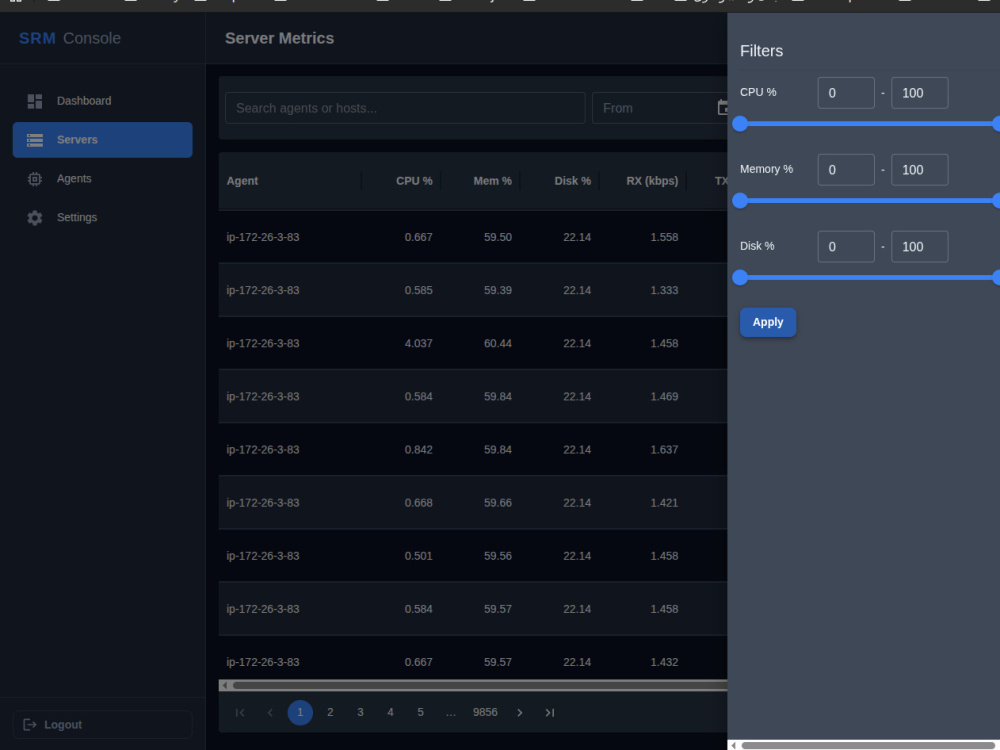Viewport: 1000px width, 750px height.
Task: Click the CPU % slider left handle
Action: pos(740,124)
